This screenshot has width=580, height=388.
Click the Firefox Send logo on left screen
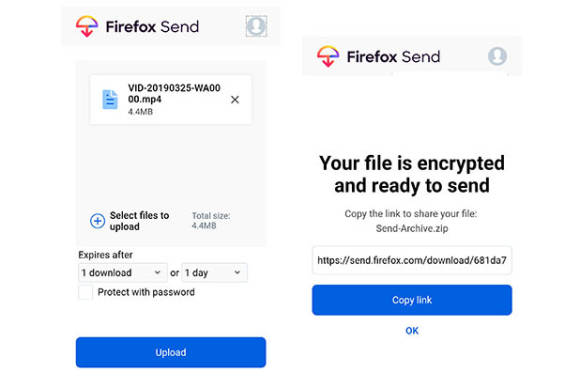pyautogui.click(x=87, y=26)
